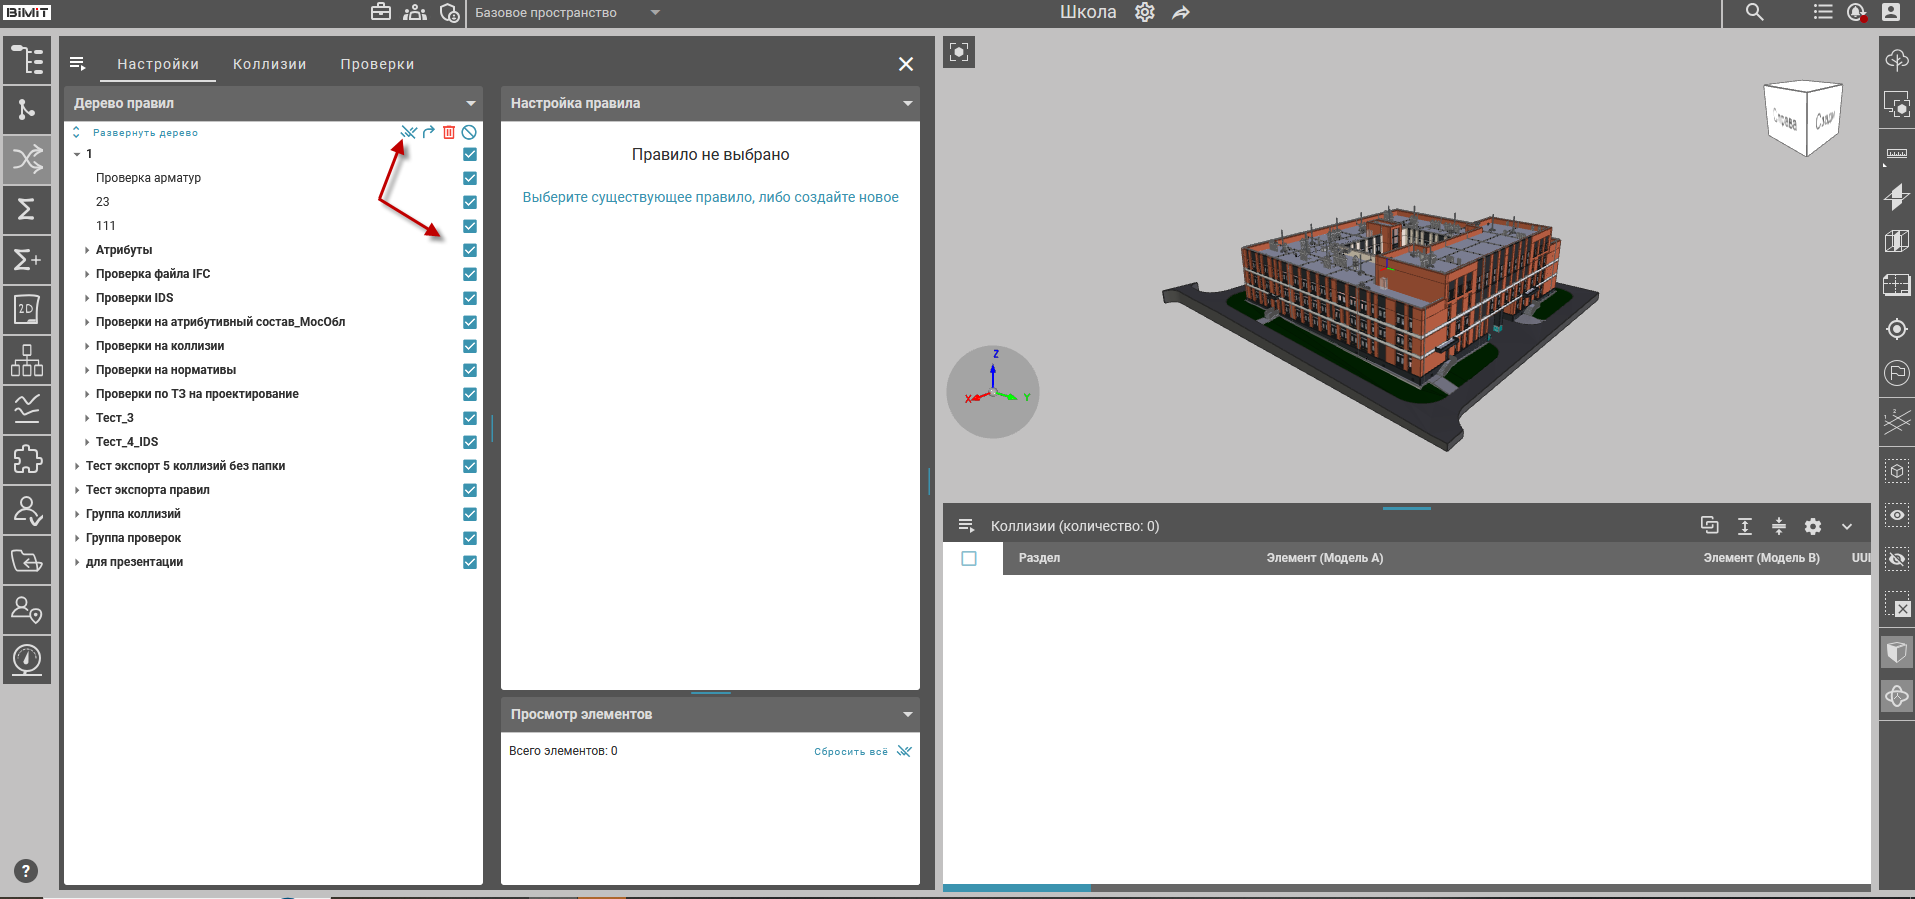1915x899 pixels.
Task: Click the sigma summation tool icon
Action: pyautogui.click(x=27, y=209)
